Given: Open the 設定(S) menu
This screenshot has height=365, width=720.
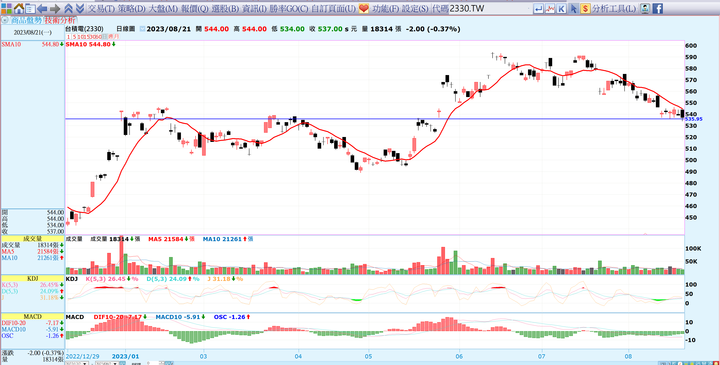Looking at the screenshot, I should pyautogui.click(x=415, y=9).
